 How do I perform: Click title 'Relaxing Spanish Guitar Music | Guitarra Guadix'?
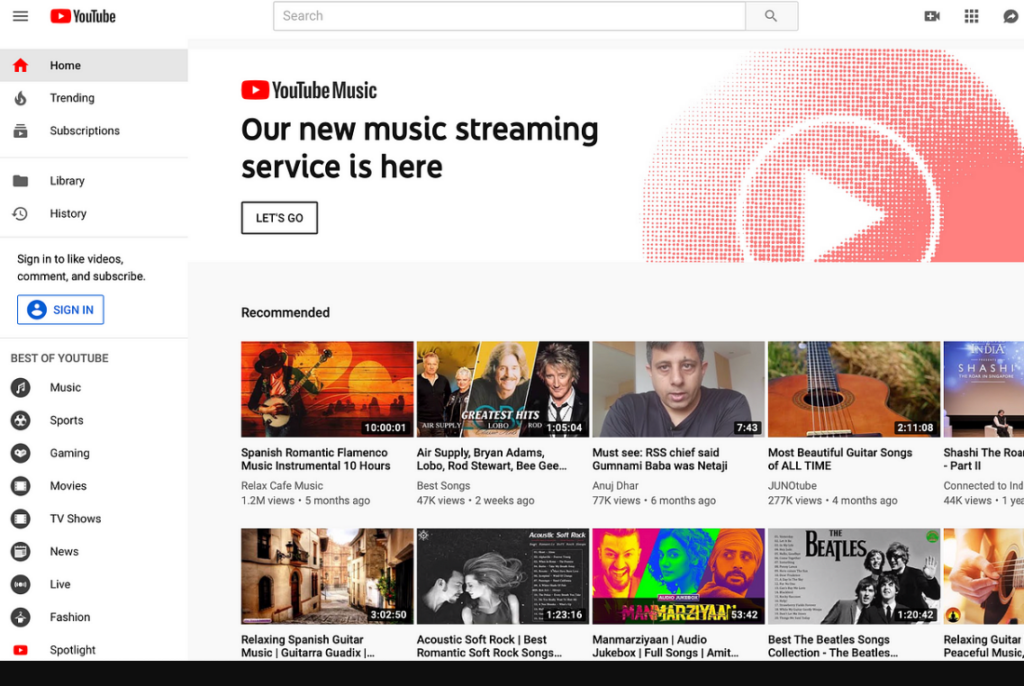point(308,646)
